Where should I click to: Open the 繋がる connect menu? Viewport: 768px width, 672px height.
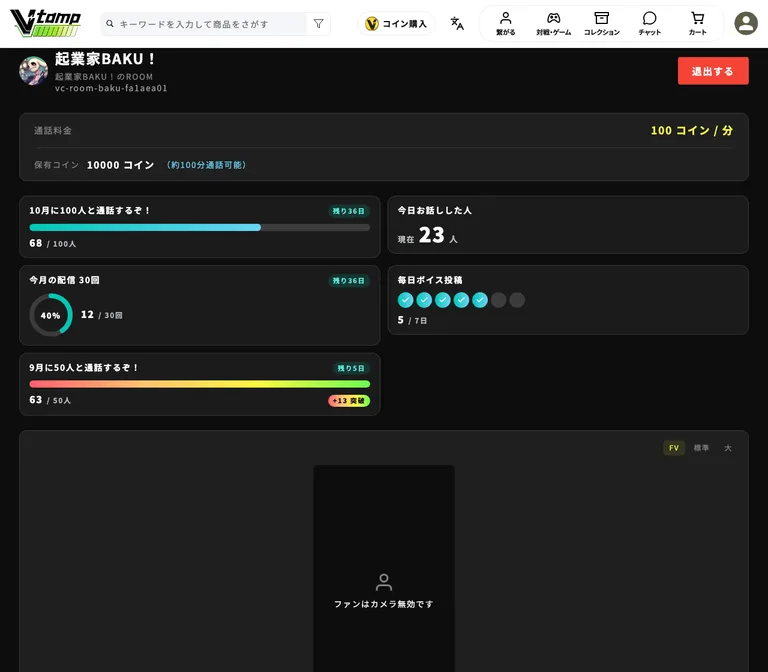point(505,24)
